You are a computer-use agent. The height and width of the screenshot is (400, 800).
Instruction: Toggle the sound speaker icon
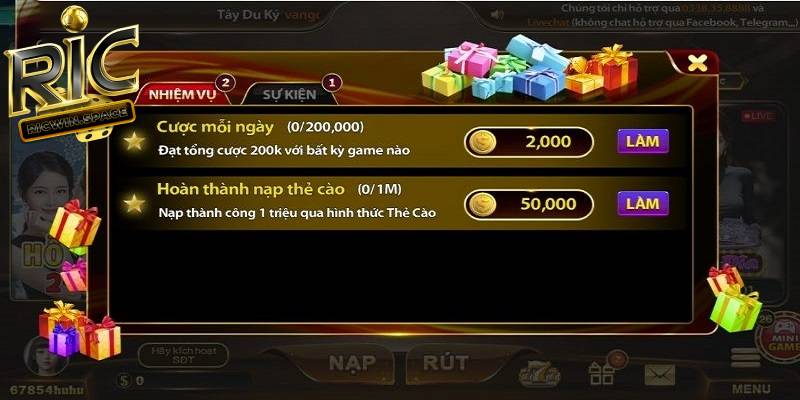(497, 14)
